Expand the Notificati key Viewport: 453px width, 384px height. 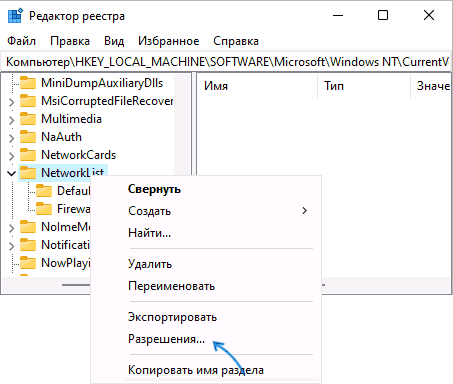click(x=11, y=246)
